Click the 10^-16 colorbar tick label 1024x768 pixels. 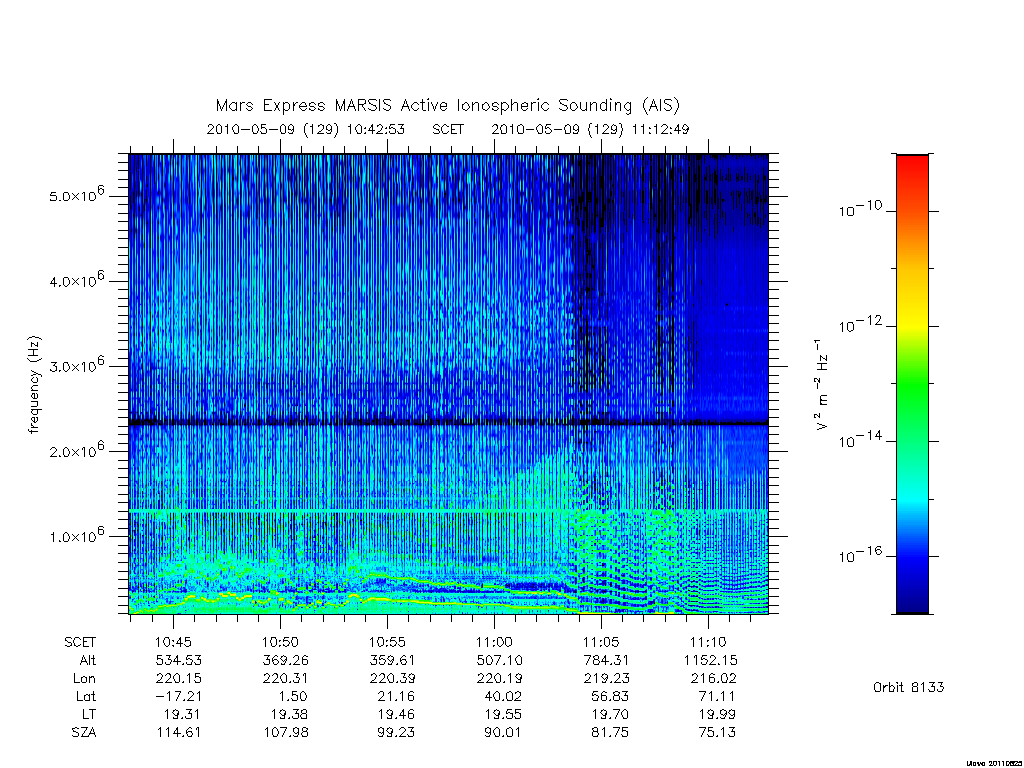[x=860, y=555]
